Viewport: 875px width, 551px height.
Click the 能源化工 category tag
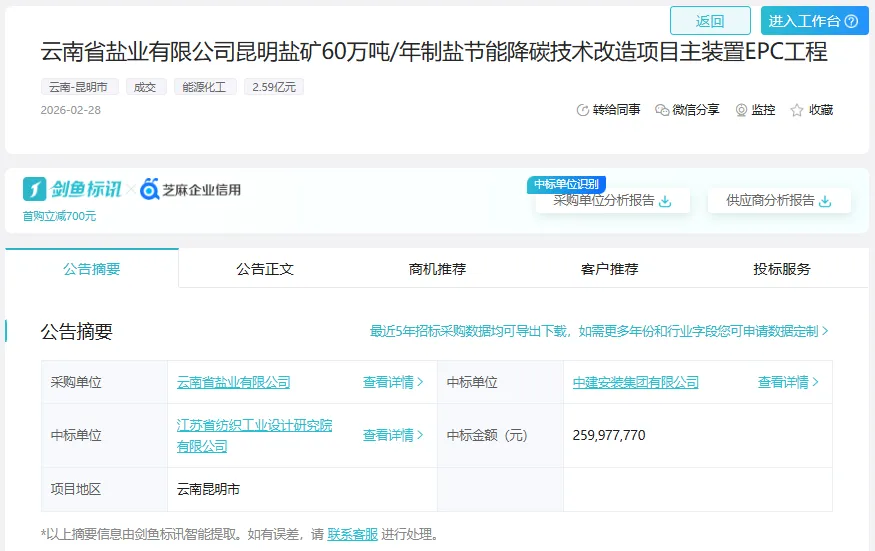[x=205, y=87]
